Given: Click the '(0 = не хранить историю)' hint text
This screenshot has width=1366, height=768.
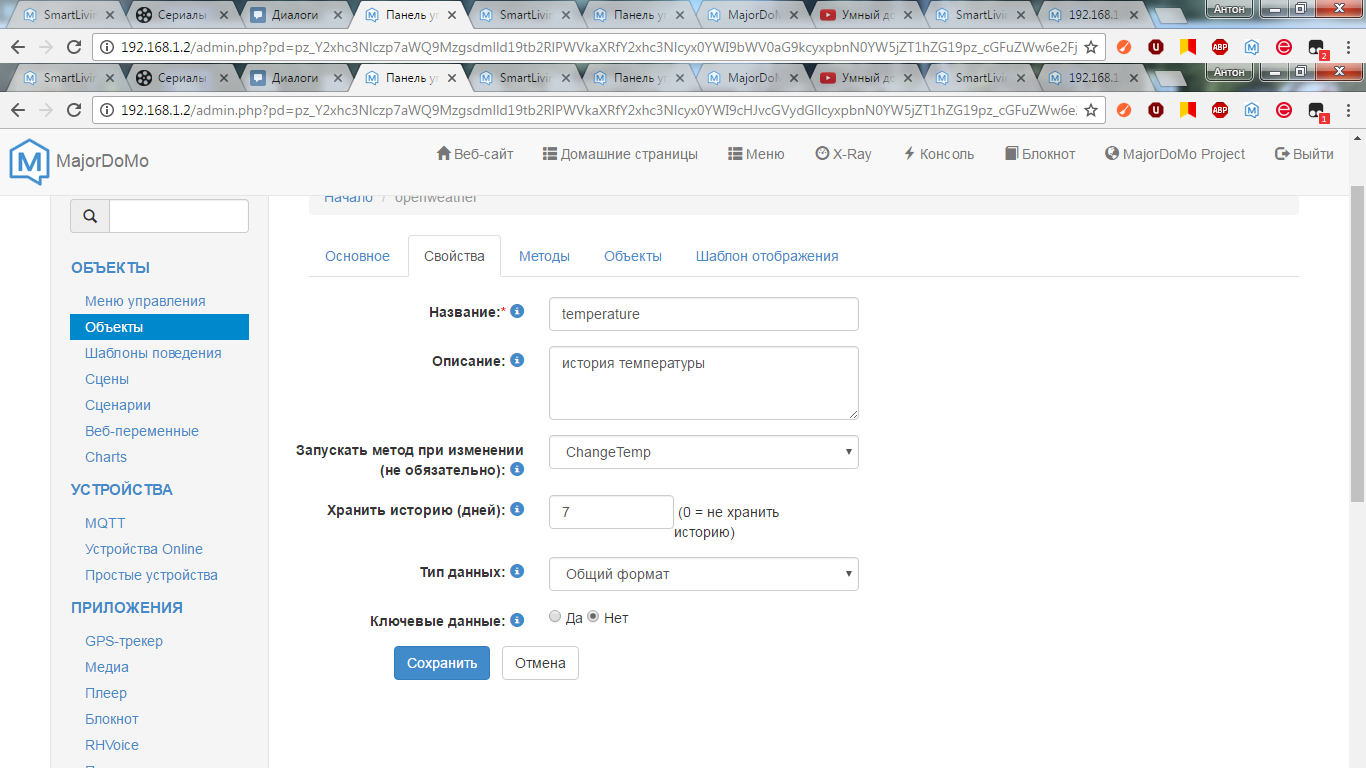Looking at the screenshot, I should coord(728,522).
